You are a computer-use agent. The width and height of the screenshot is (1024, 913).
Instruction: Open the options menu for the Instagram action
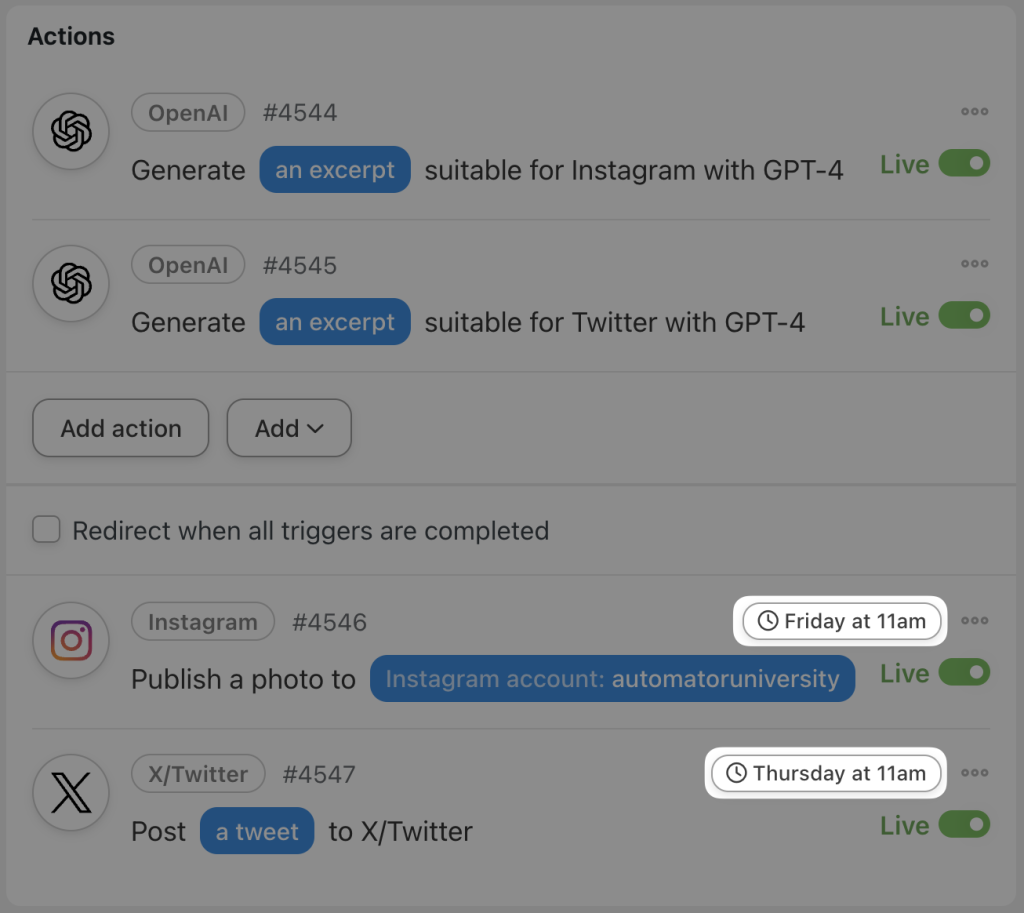coord(974,620)
